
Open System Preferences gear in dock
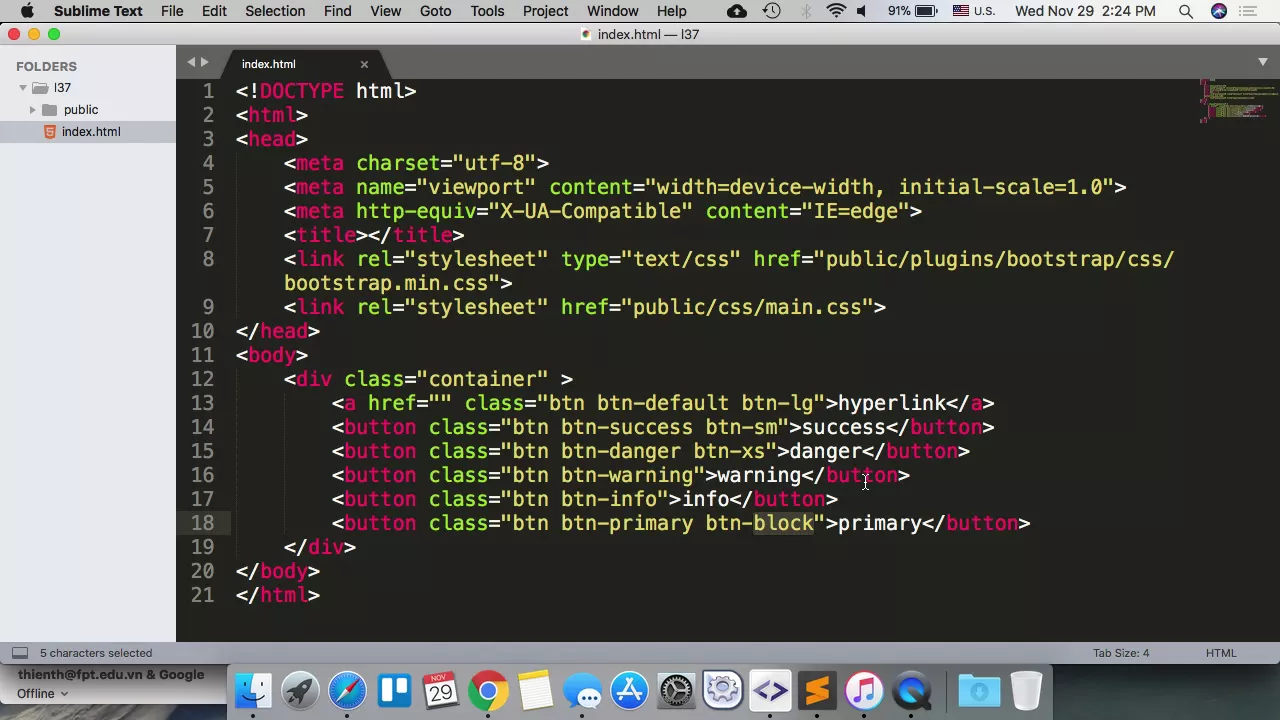(676, 691)
